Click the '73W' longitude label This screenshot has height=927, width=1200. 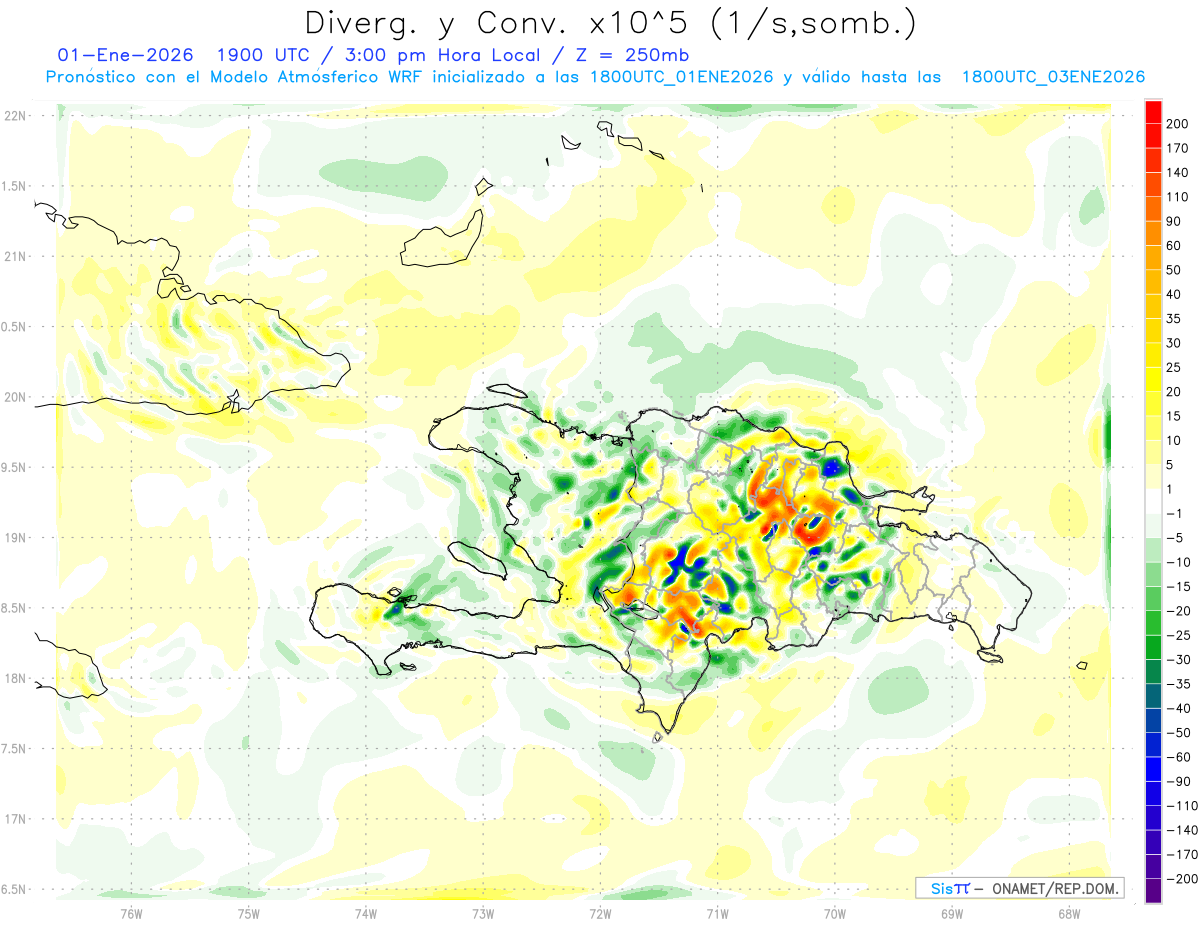pos(483,913)
